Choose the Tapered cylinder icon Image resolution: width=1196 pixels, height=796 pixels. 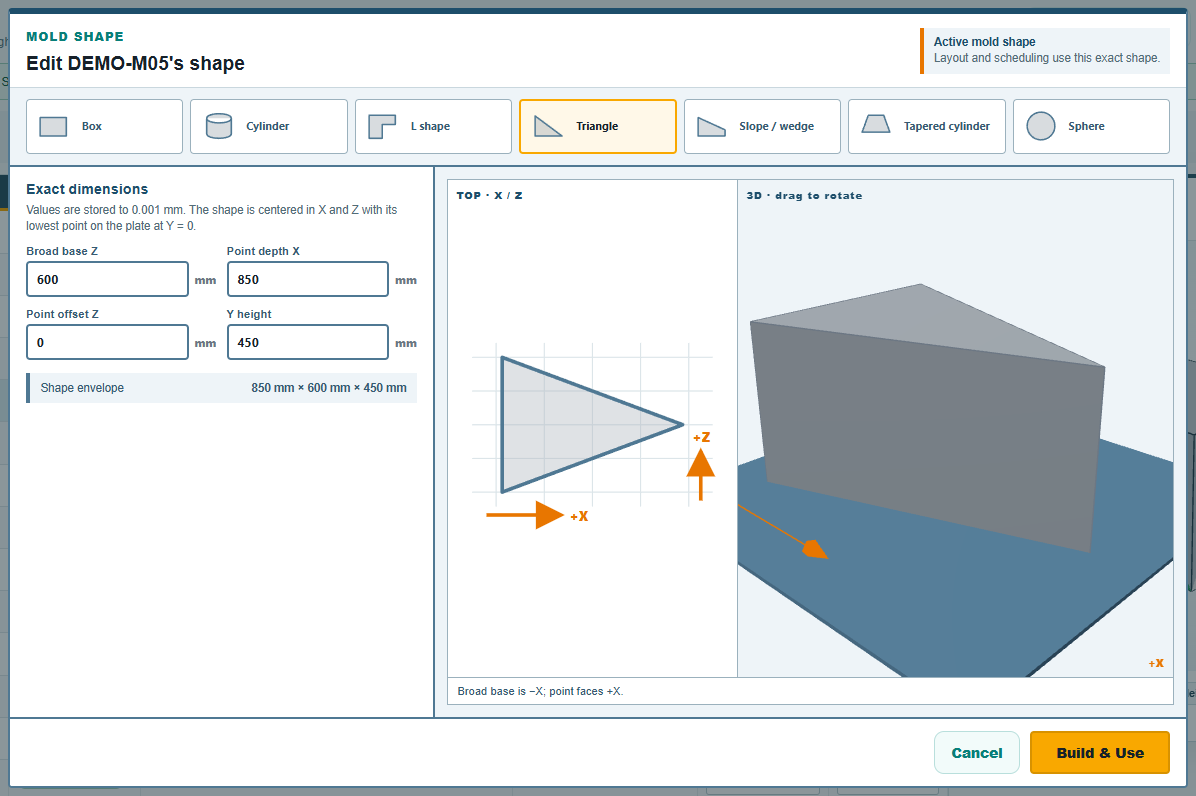876,124
